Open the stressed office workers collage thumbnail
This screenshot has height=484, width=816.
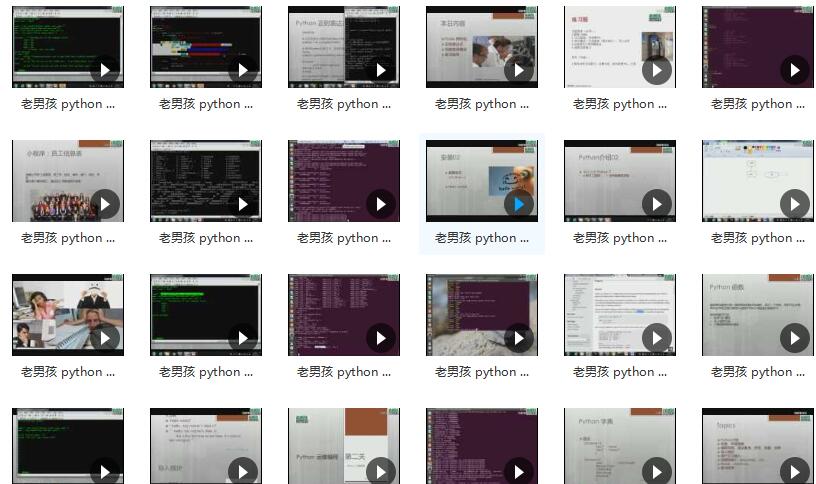point(68,315)
